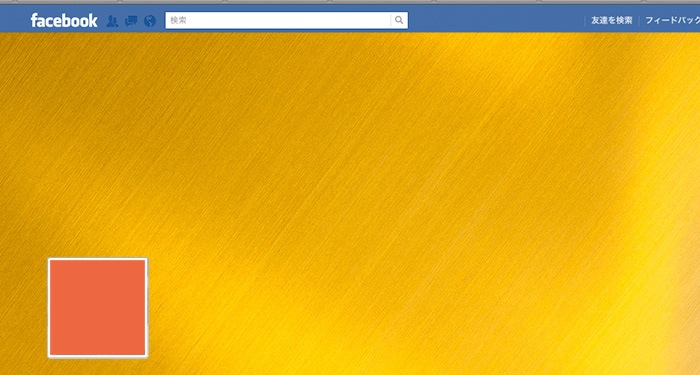The image size is (700, 375).
Task: Check the inbox with the chat-bubbles icon
Action: click(x=131, y=21)
